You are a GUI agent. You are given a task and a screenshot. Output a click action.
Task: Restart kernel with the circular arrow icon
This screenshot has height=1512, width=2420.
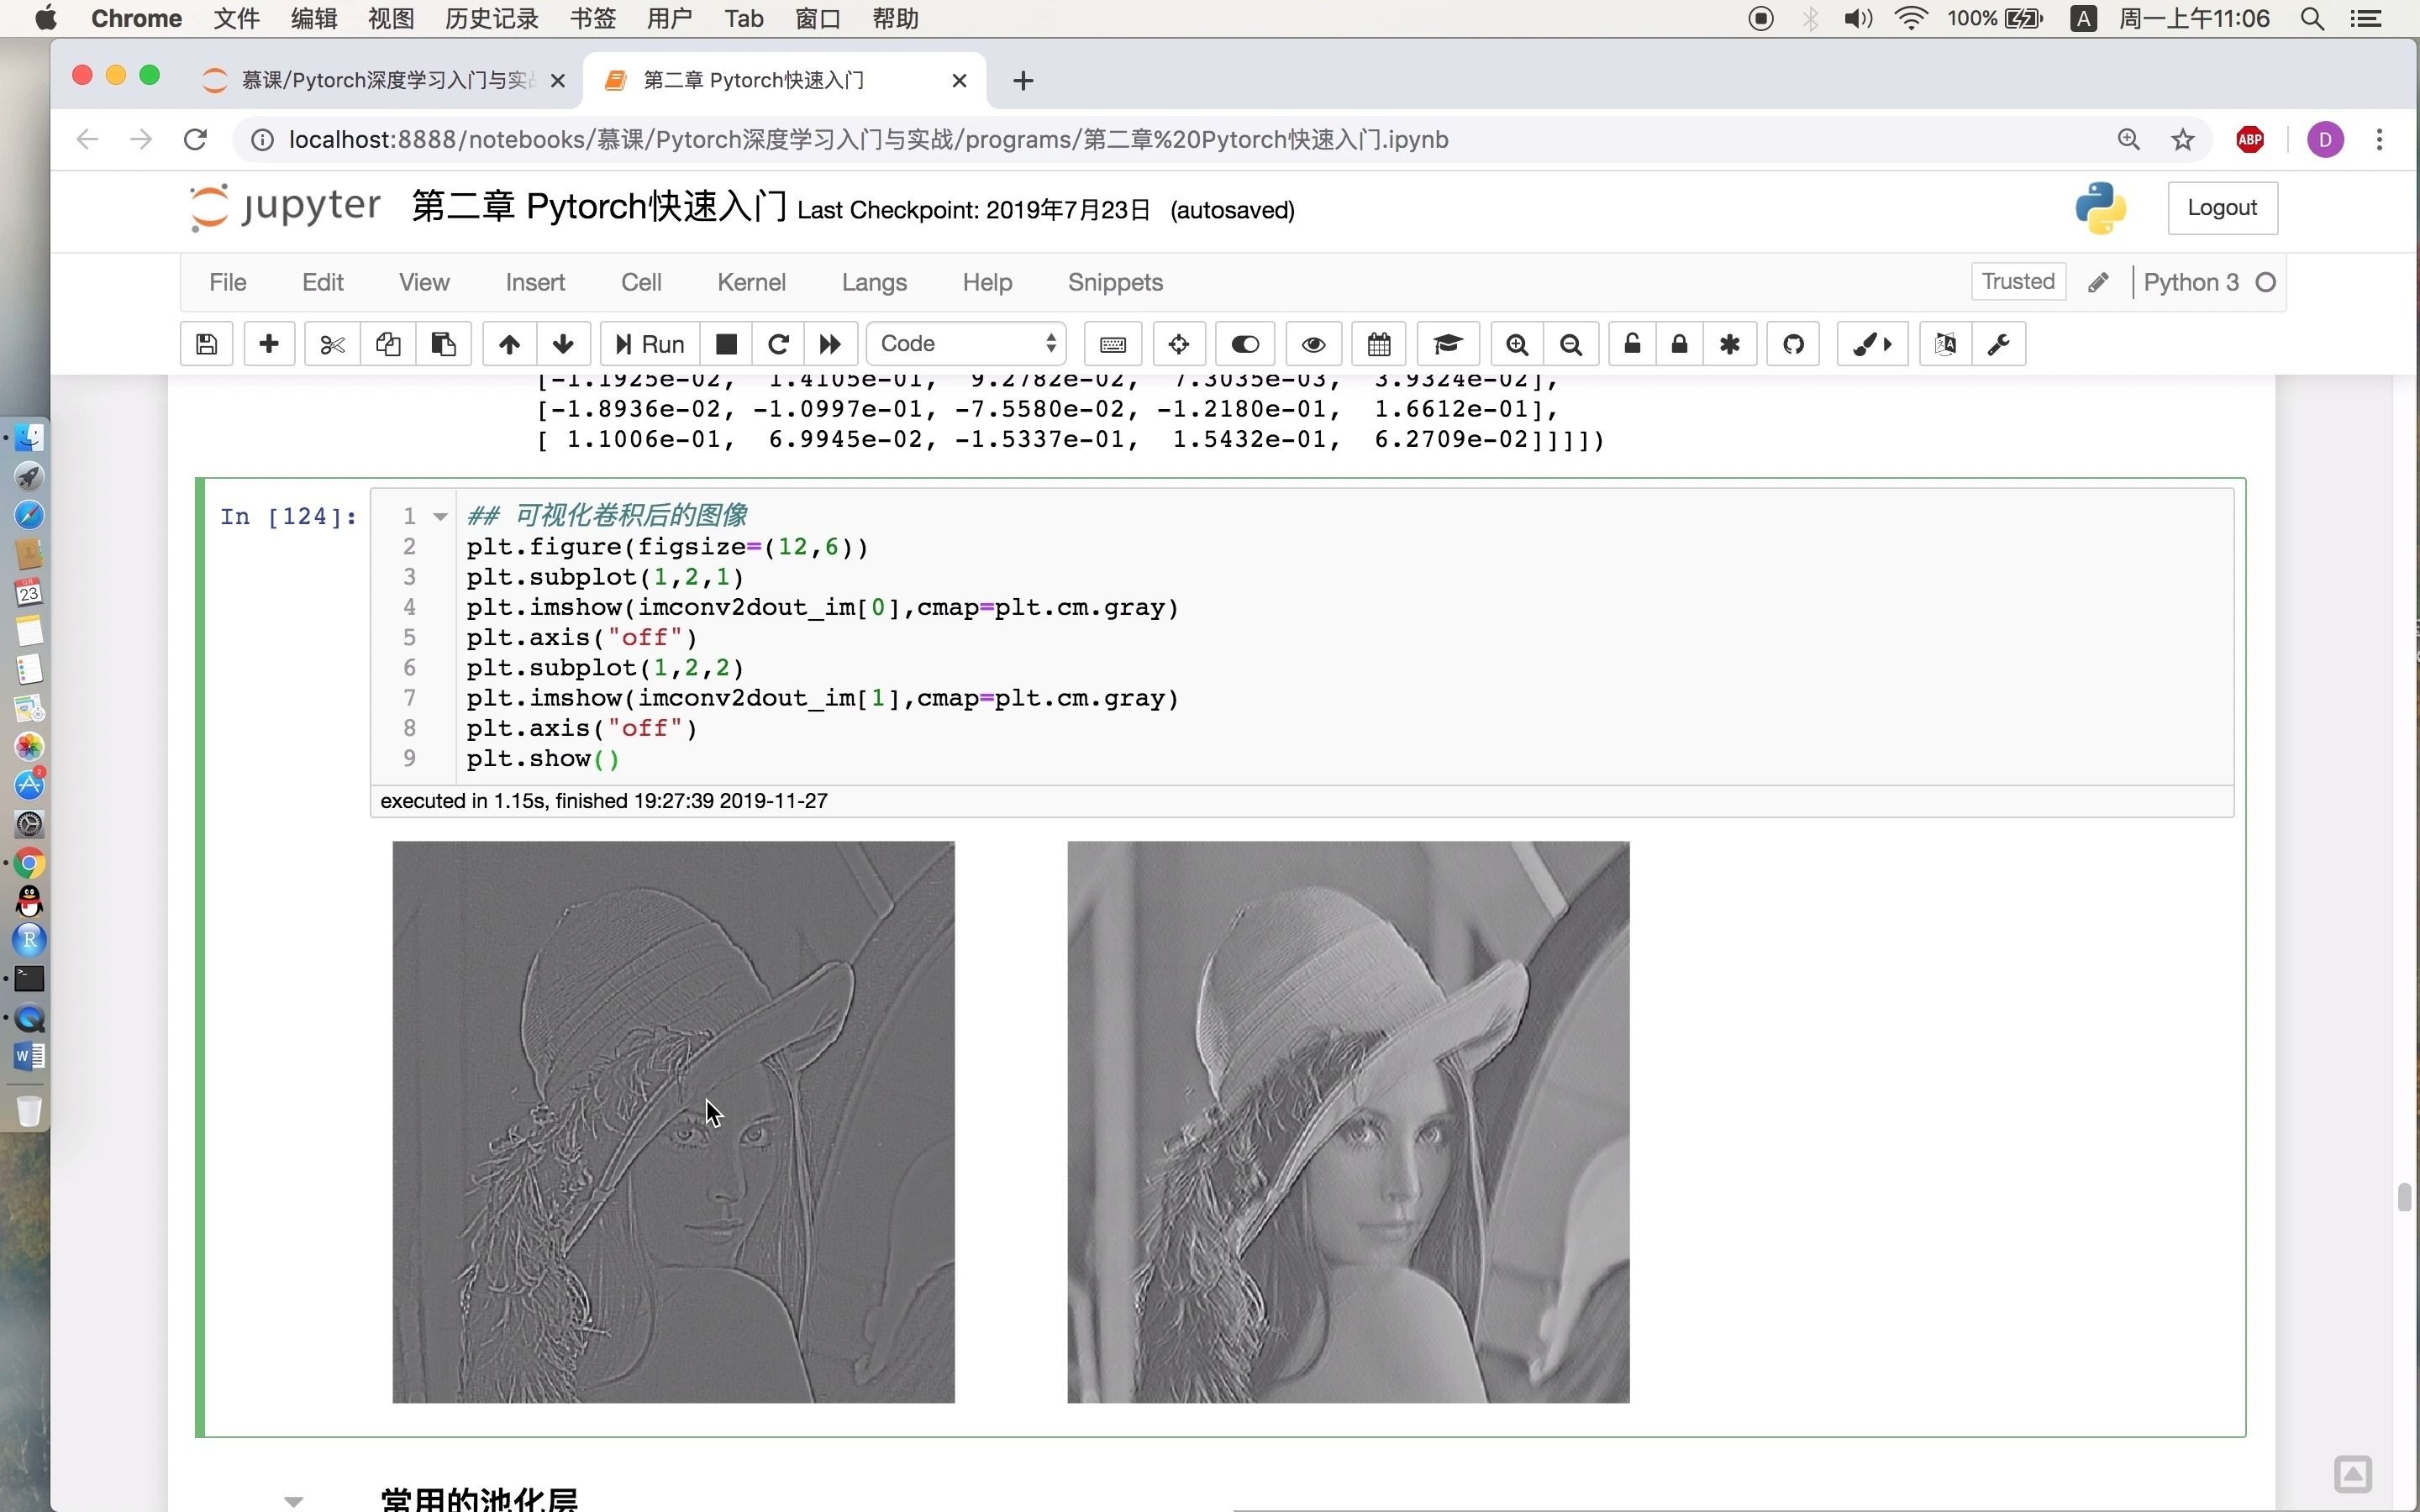pos(778,344)
